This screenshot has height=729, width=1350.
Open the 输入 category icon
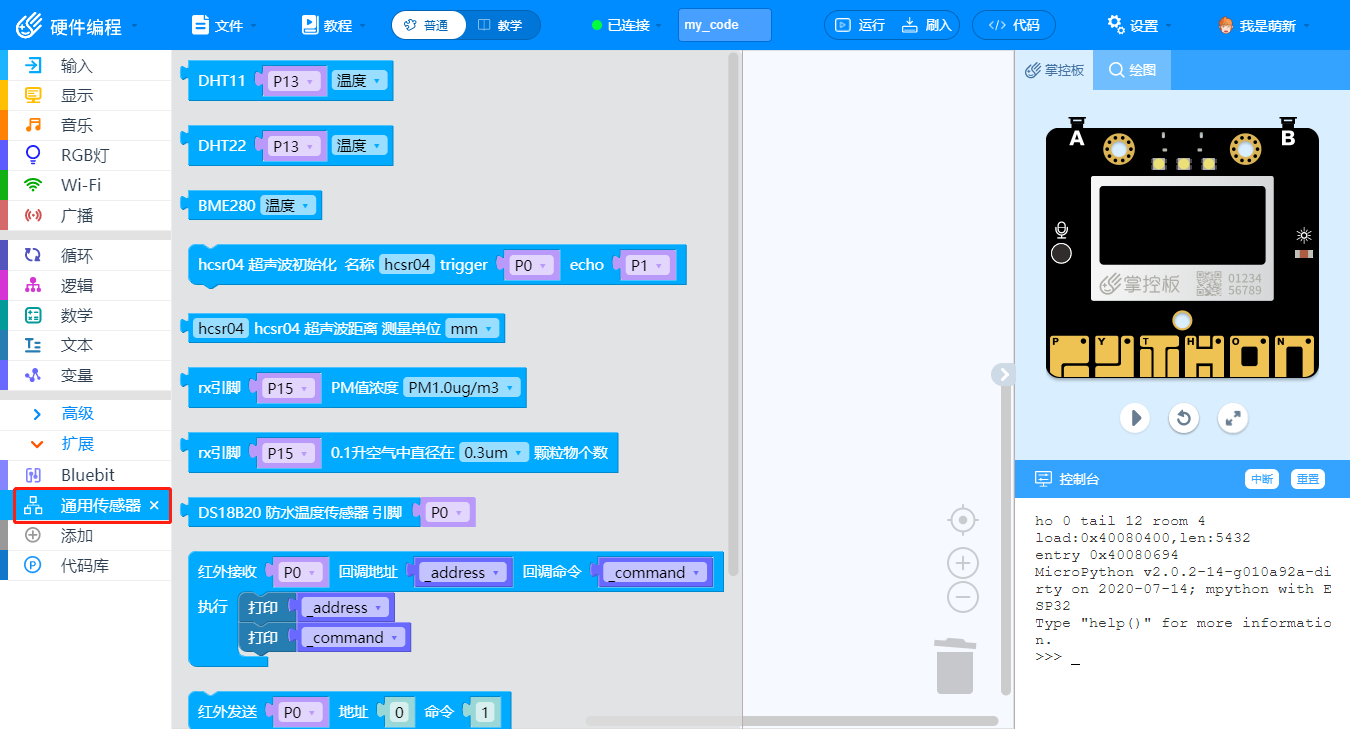pos(34,66)
